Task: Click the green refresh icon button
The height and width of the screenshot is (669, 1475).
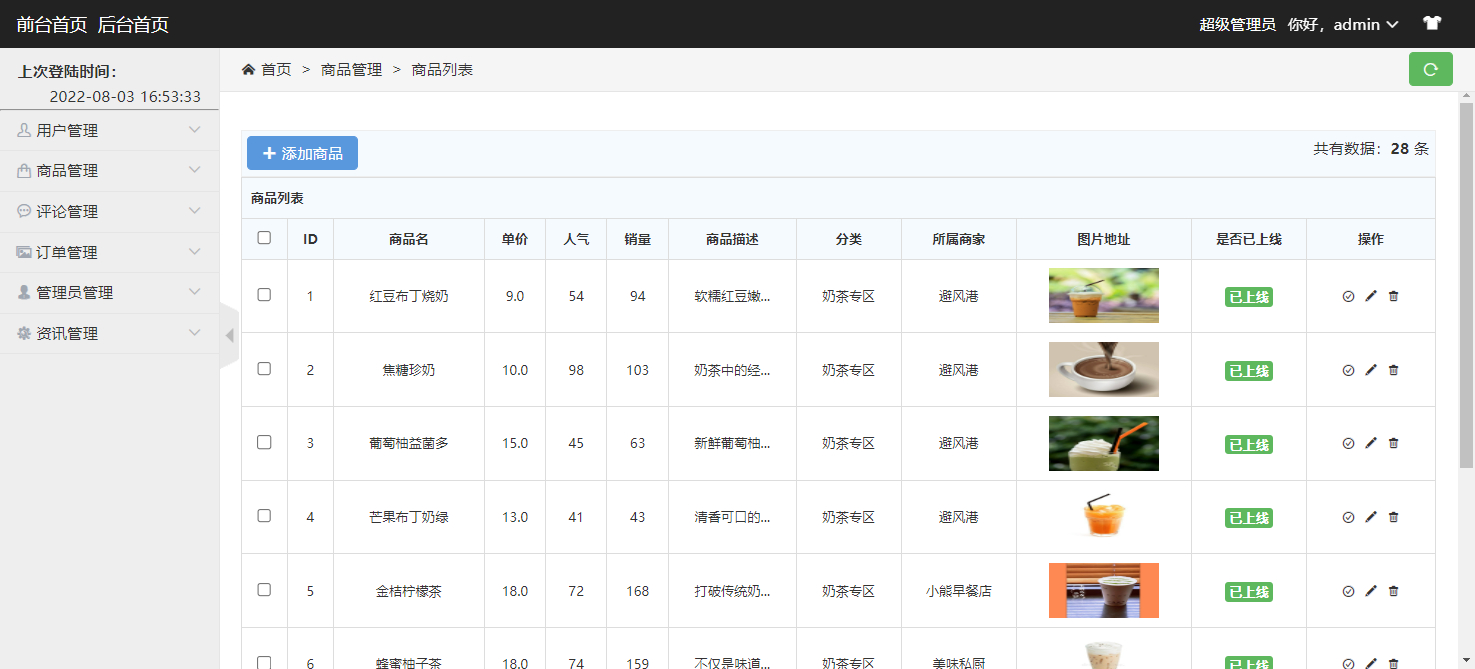Action: (1430, 69)
